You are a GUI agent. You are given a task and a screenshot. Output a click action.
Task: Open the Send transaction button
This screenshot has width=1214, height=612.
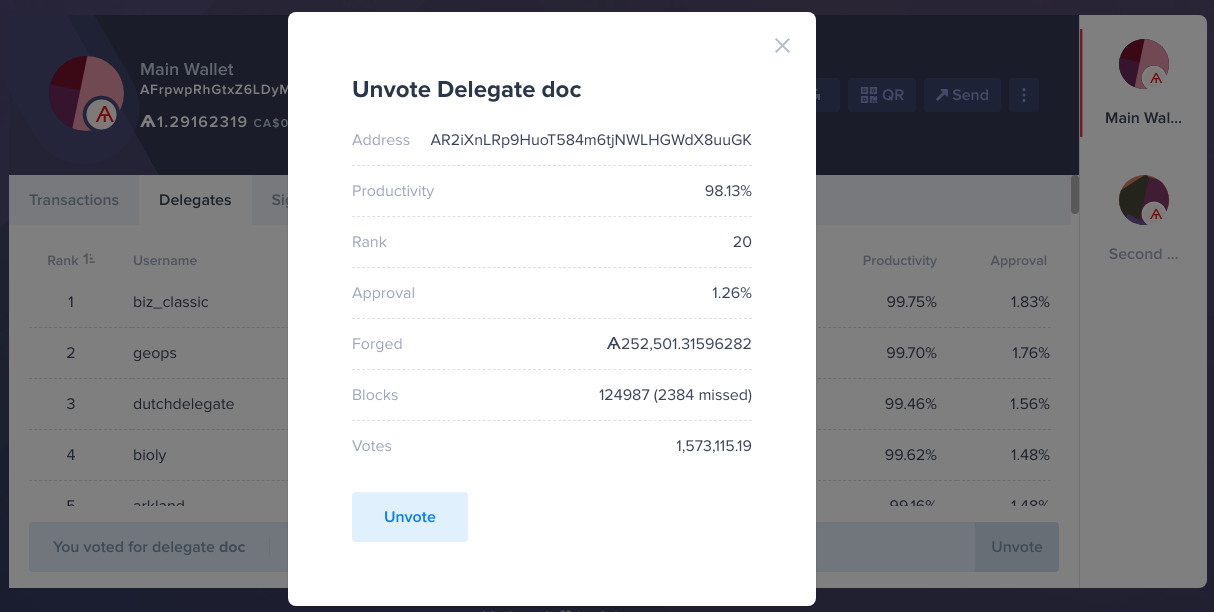click(962, 95)
